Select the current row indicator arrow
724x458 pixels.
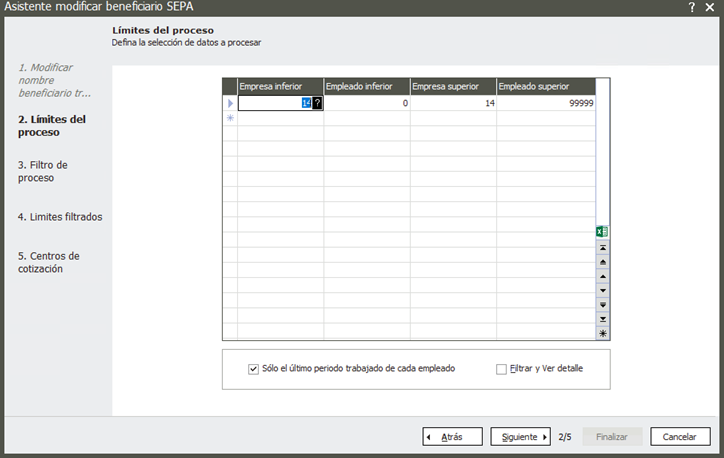(x=229, y=103)
